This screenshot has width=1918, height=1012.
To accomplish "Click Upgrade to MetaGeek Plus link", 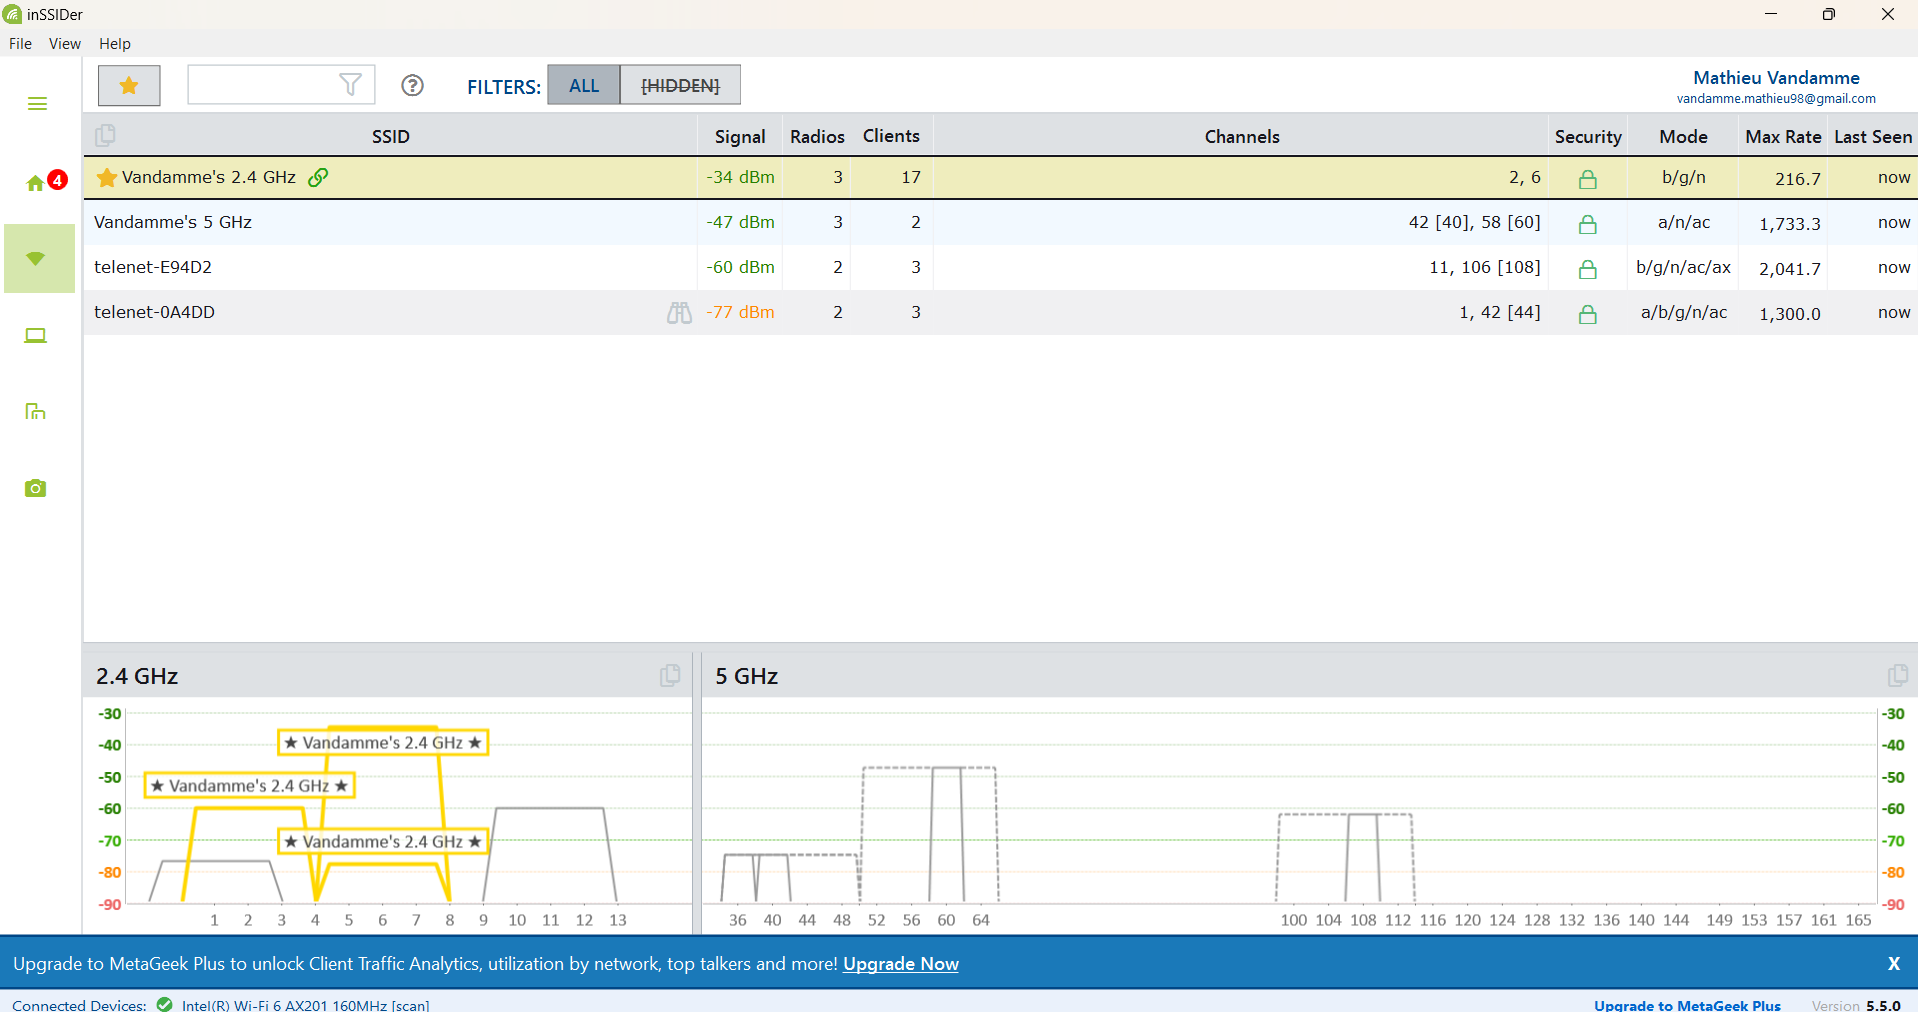I will coord(1687,1005).
